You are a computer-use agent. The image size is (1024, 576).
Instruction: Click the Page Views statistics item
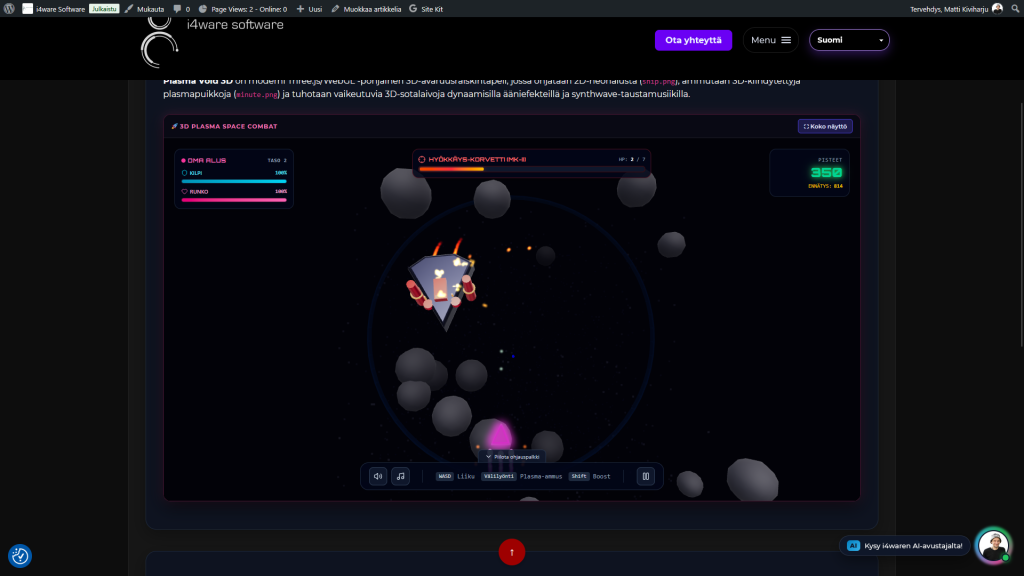[243, 9]
